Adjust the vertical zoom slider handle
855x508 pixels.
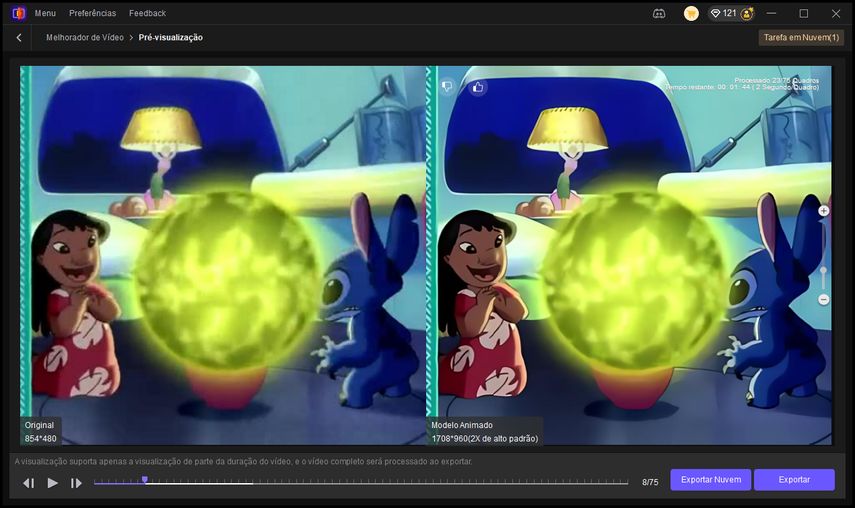pos(823,270)
